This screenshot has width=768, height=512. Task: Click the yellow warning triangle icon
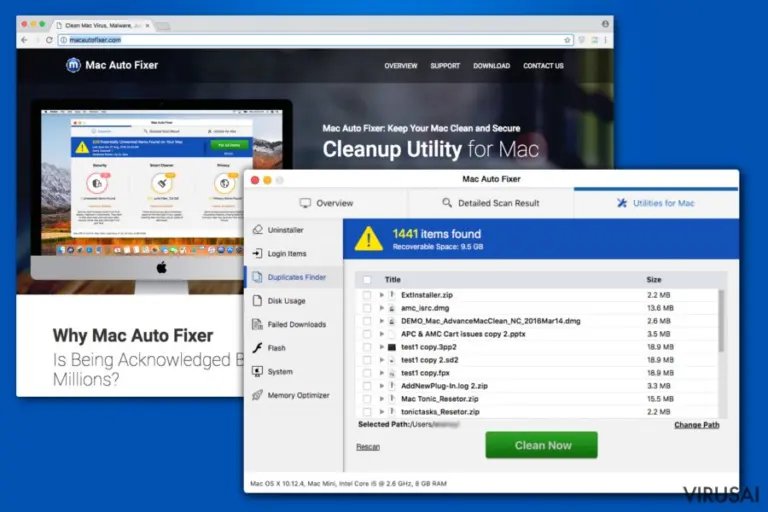point(369,239)
